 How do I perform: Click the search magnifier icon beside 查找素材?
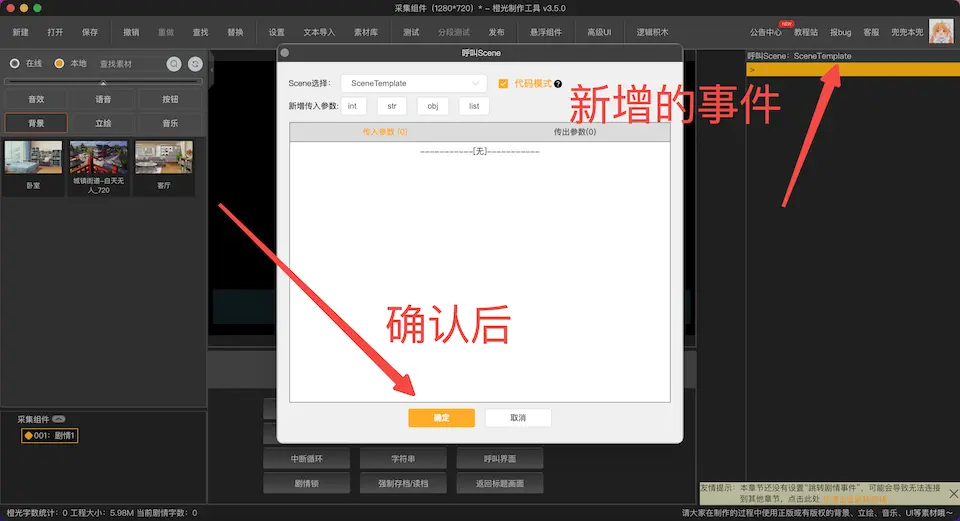point(174,64)
